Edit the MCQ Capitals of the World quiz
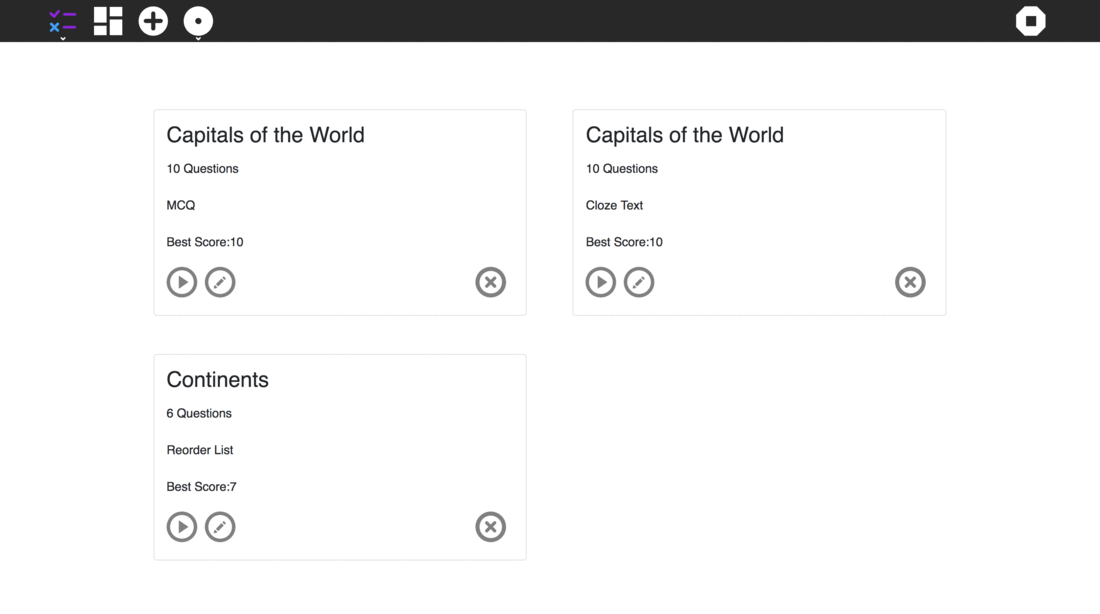Screen dimensions: 1100x614 220,282
